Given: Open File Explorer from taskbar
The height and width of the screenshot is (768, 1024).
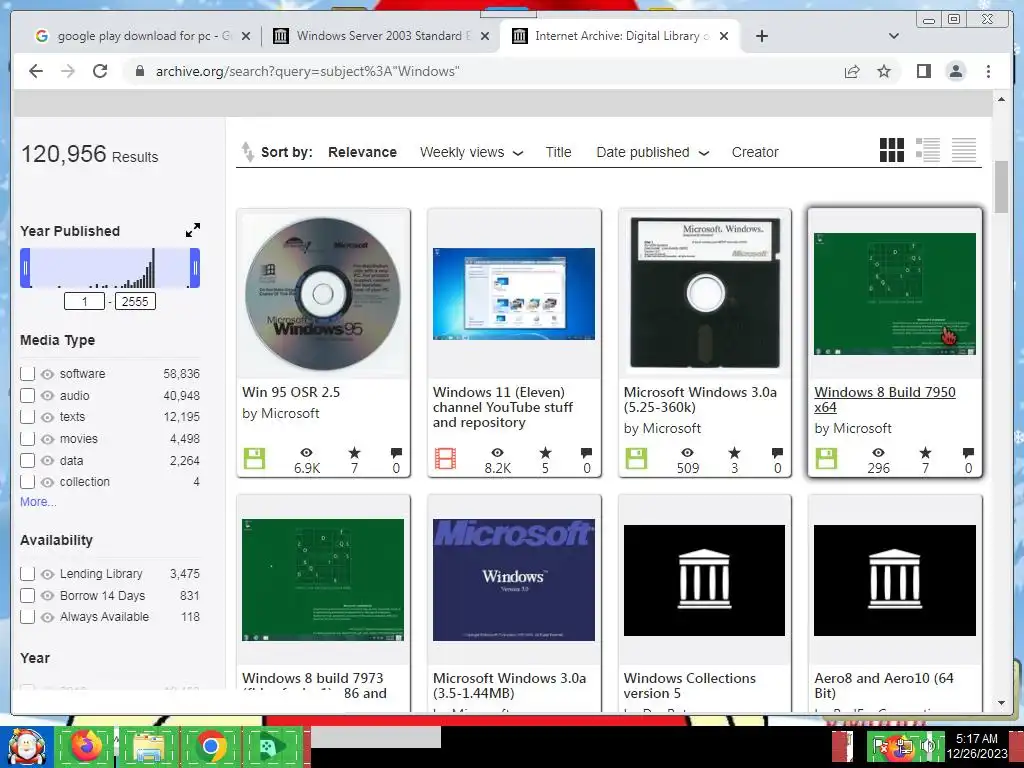Looking at the screenshot, I should [x=149, y=746].
